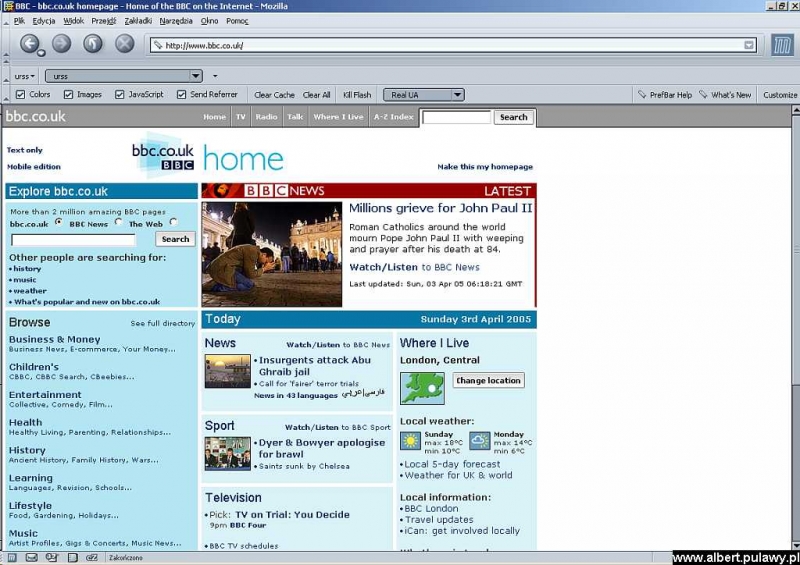
Task: Open the Edycja menu
Action: click(44, 21)
